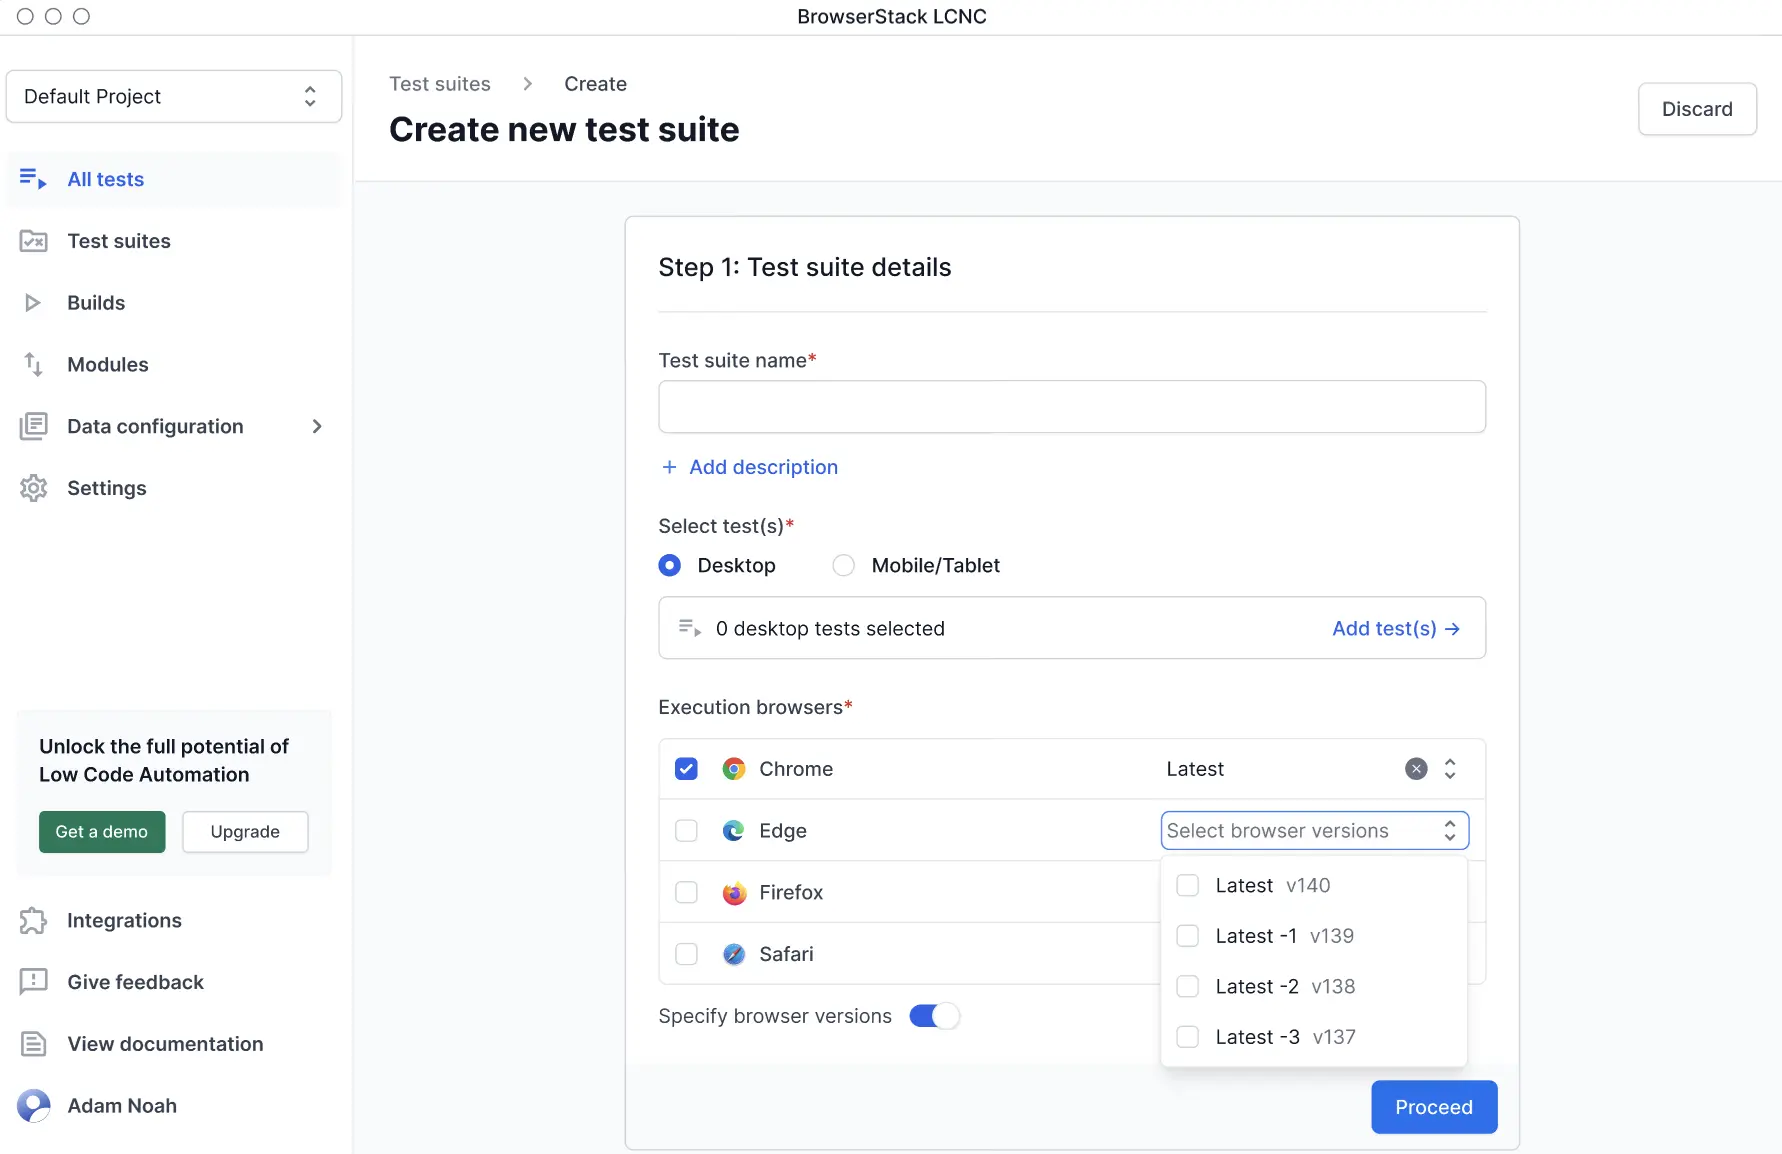Check the Latest v140 option
Viewport: 1782px width, 1154px height.
point(1188,885)
